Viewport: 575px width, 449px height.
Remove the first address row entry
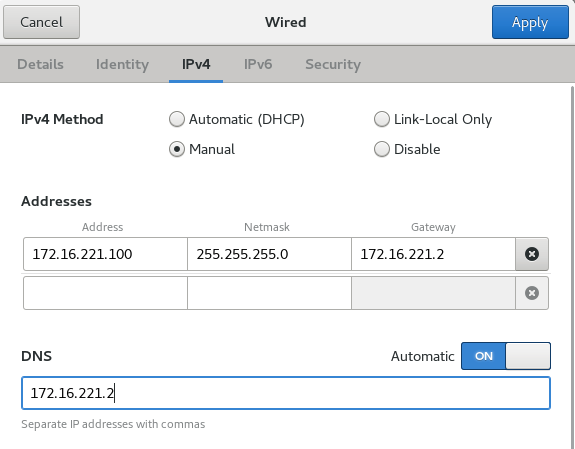[x=532, y=254]
